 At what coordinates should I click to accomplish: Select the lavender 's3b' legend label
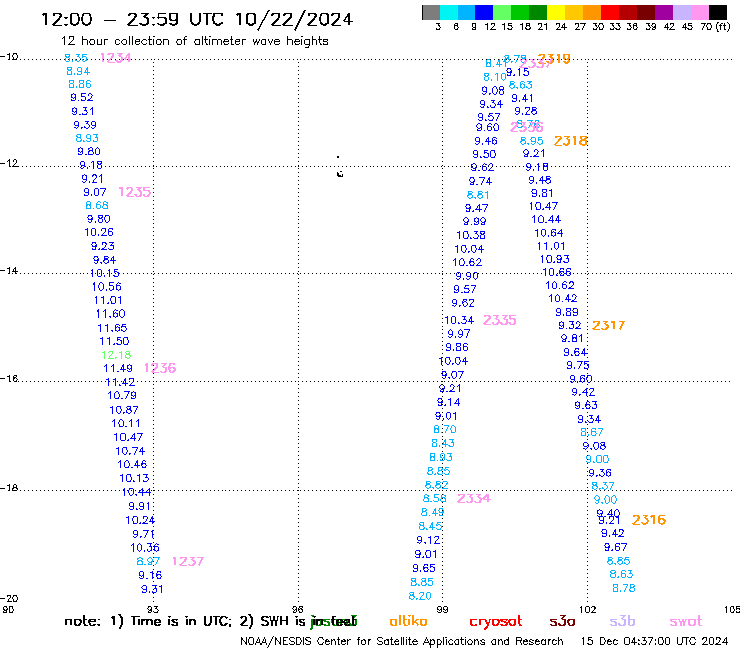[622, 621]
